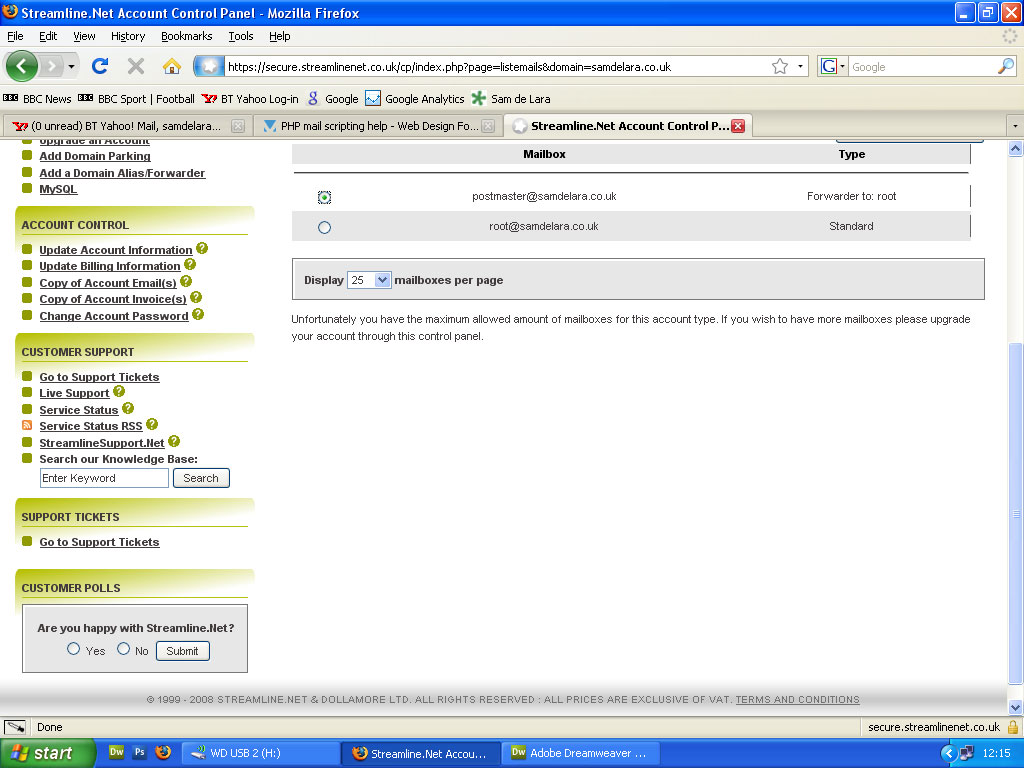1024x768 pixels.
Task: Open the Google Analytics bookmark
Action: [x=415, y=99]
